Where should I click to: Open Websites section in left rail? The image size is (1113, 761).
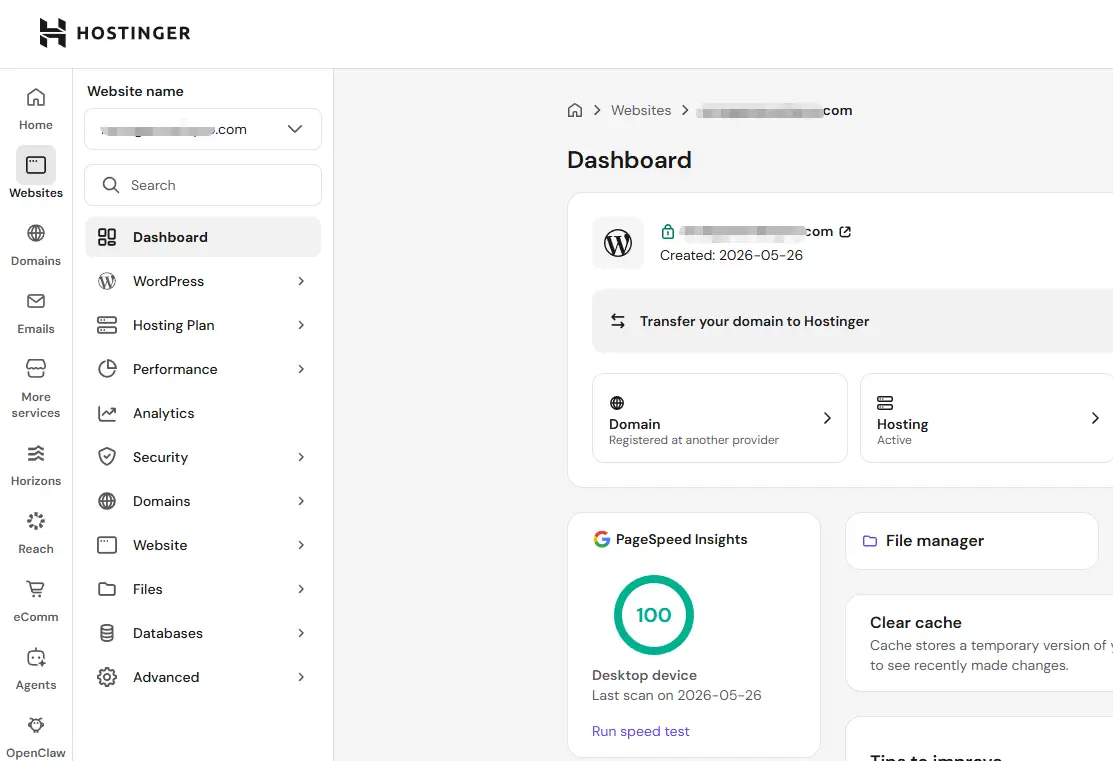coord(35,173)
